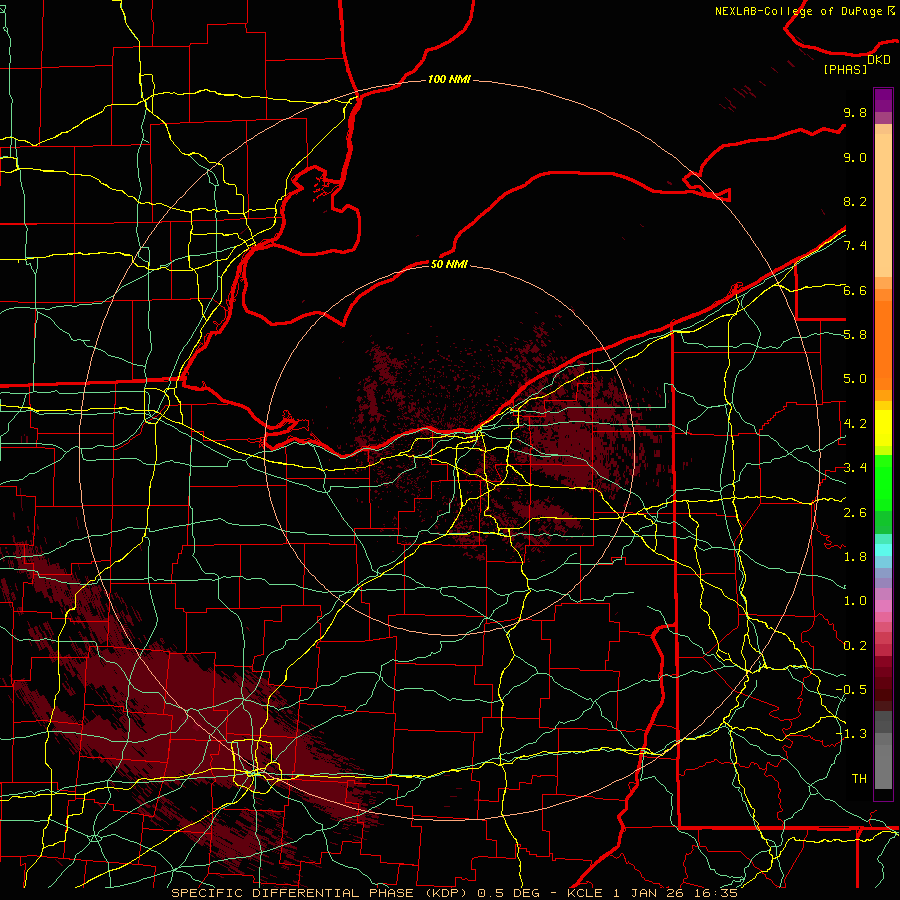The height and width of the screenshot is (900, 900).
Task: Click the 6.6 color scale value
Action: coord(855,290)
